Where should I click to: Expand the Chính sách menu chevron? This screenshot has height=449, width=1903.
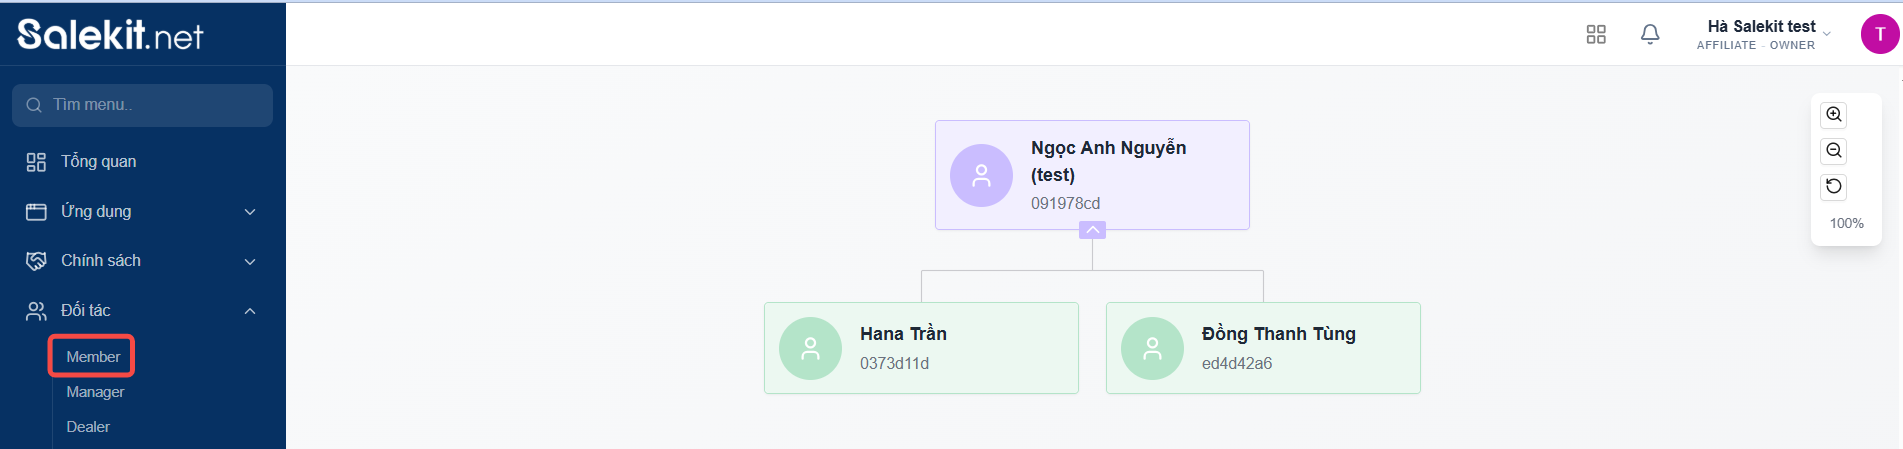pos(250,261)
